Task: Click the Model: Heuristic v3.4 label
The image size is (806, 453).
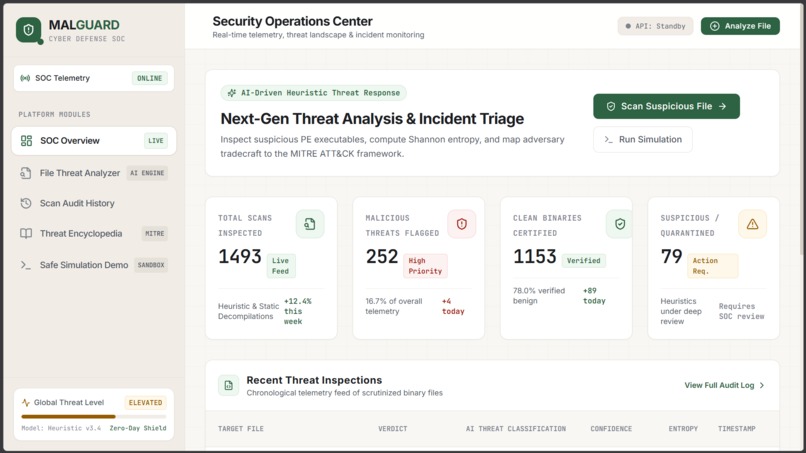Action: [x=61, y=428]
